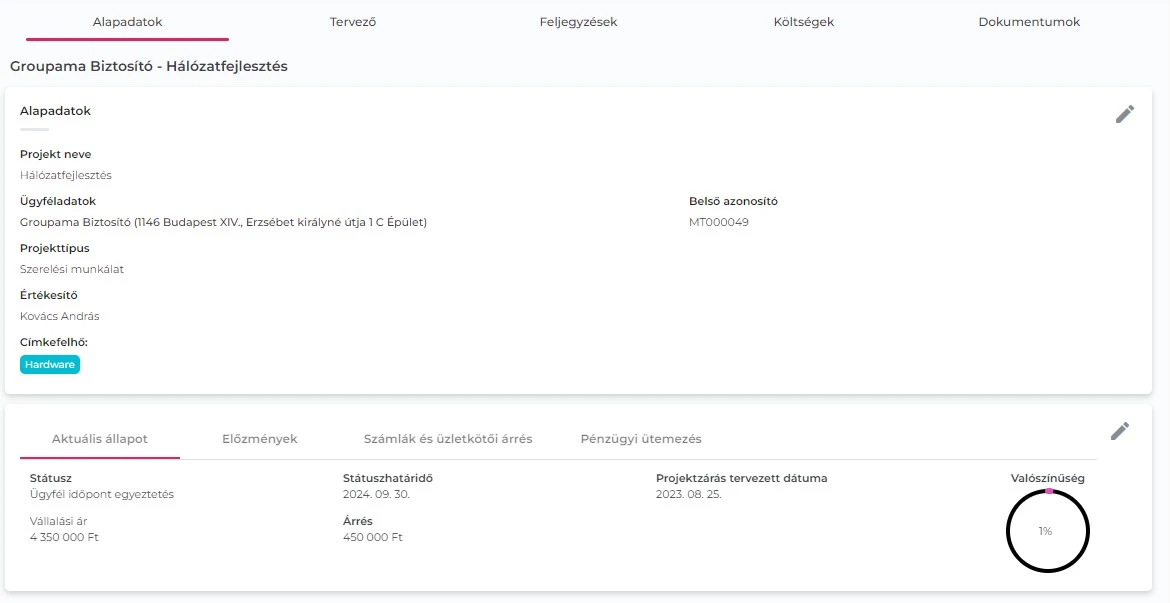
Task: Select the Hardware tag chip
Action: pyautogui.click(x=49, y=364)
